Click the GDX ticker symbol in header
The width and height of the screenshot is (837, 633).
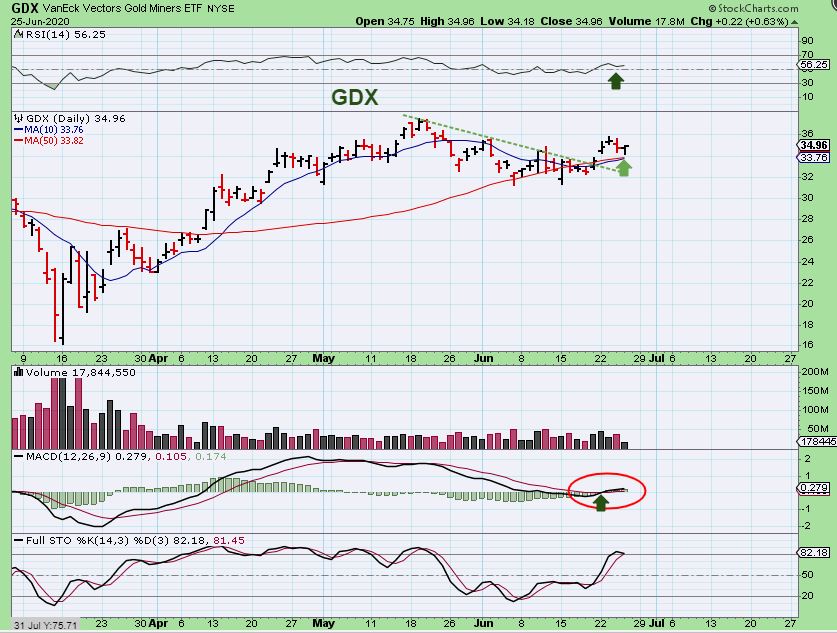[x=25, y=8]
